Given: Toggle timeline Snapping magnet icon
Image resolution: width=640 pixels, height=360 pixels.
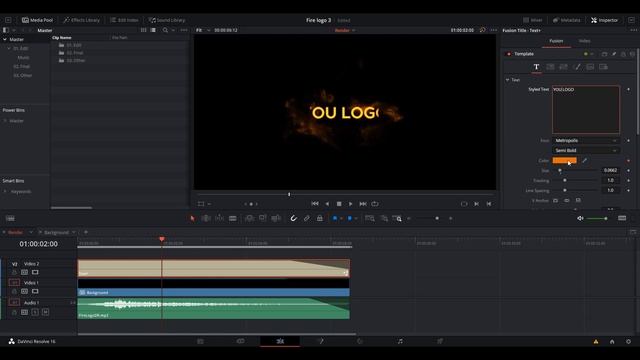Looking at the screenshot, I should tap(293, 218).
